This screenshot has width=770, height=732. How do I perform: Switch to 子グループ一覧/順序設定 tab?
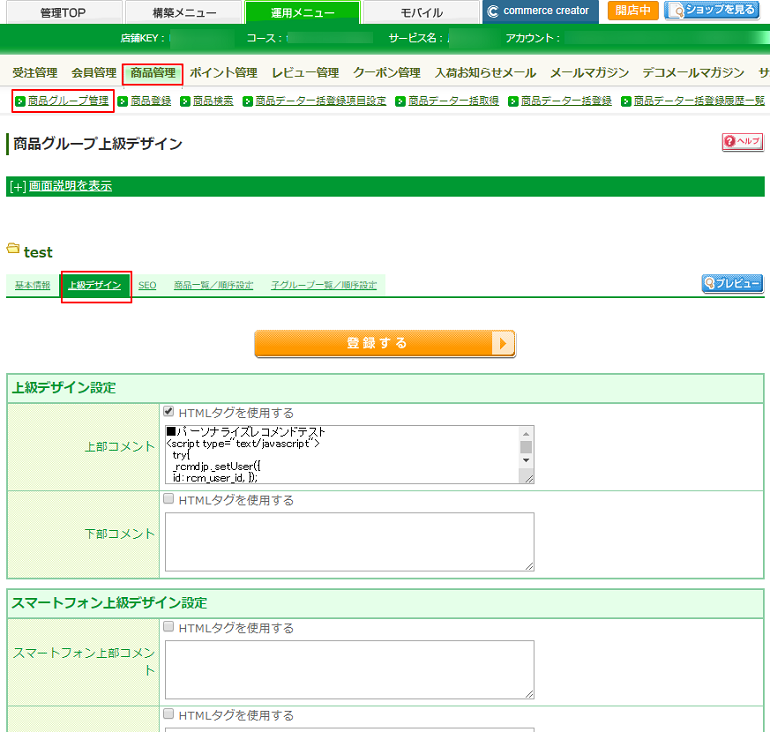(x=324, y=285)
